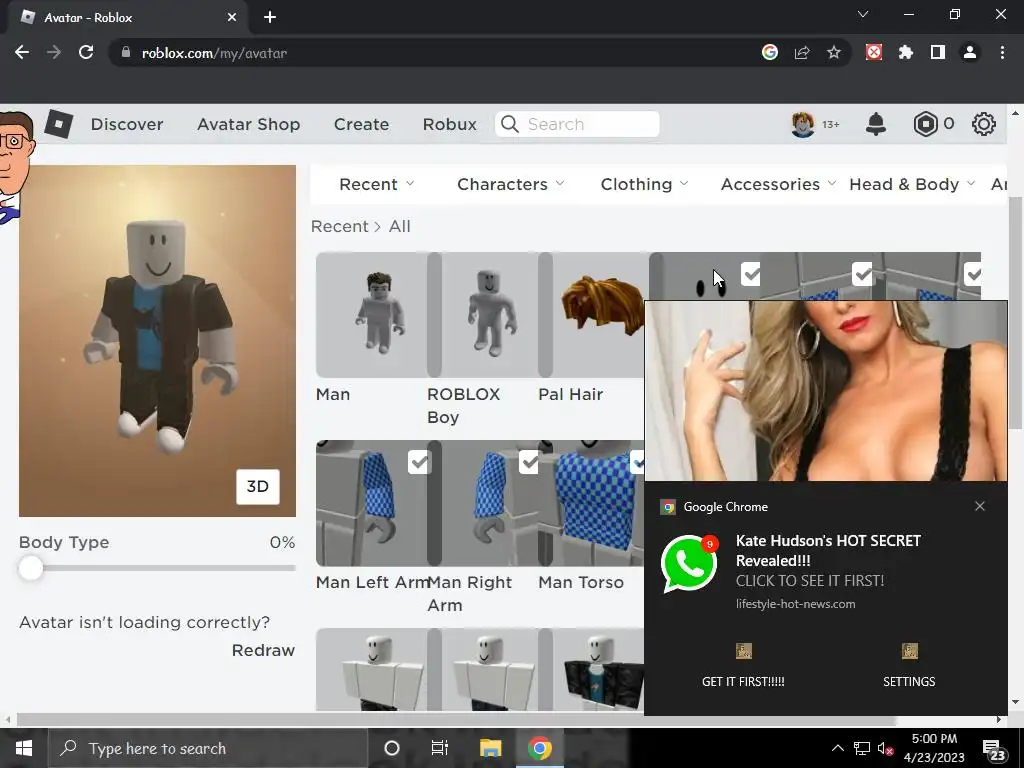Screen dimensions: 1024x768
Task: Click the 3D avatar preview character
Action: click(x=160, y=336)
